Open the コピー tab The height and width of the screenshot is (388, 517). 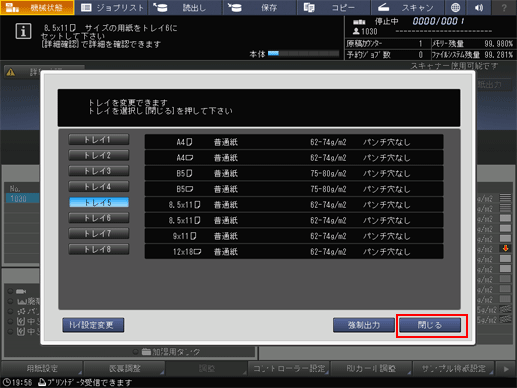pos(333,7)
